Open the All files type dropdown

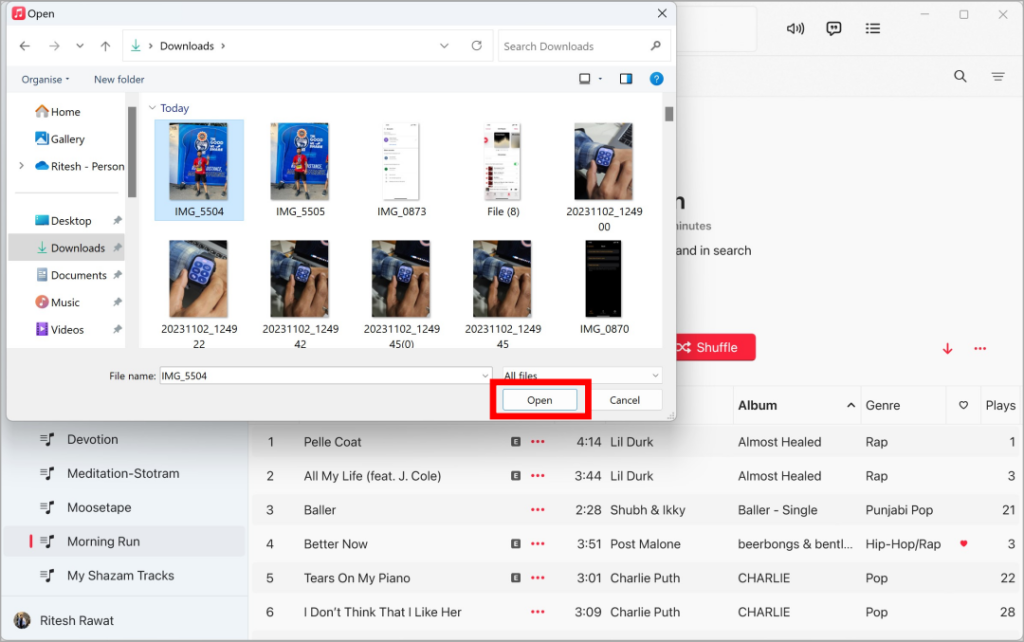point(580,375)
